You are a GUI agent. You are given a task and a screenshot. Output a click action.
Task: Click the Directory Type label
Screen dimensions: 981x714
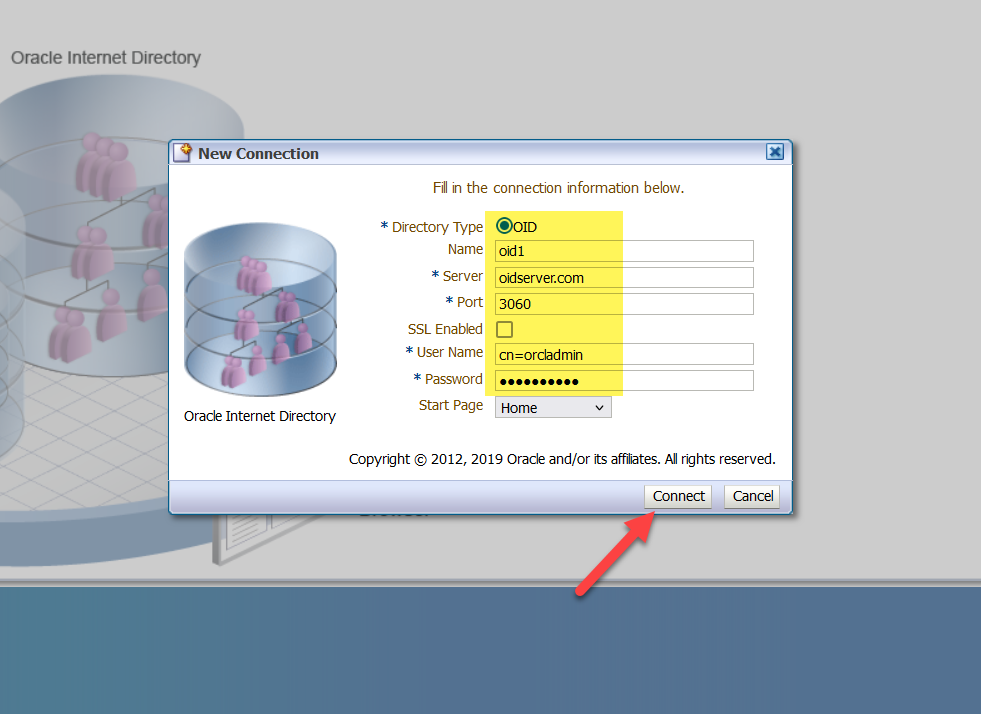(x=437, y=227)
